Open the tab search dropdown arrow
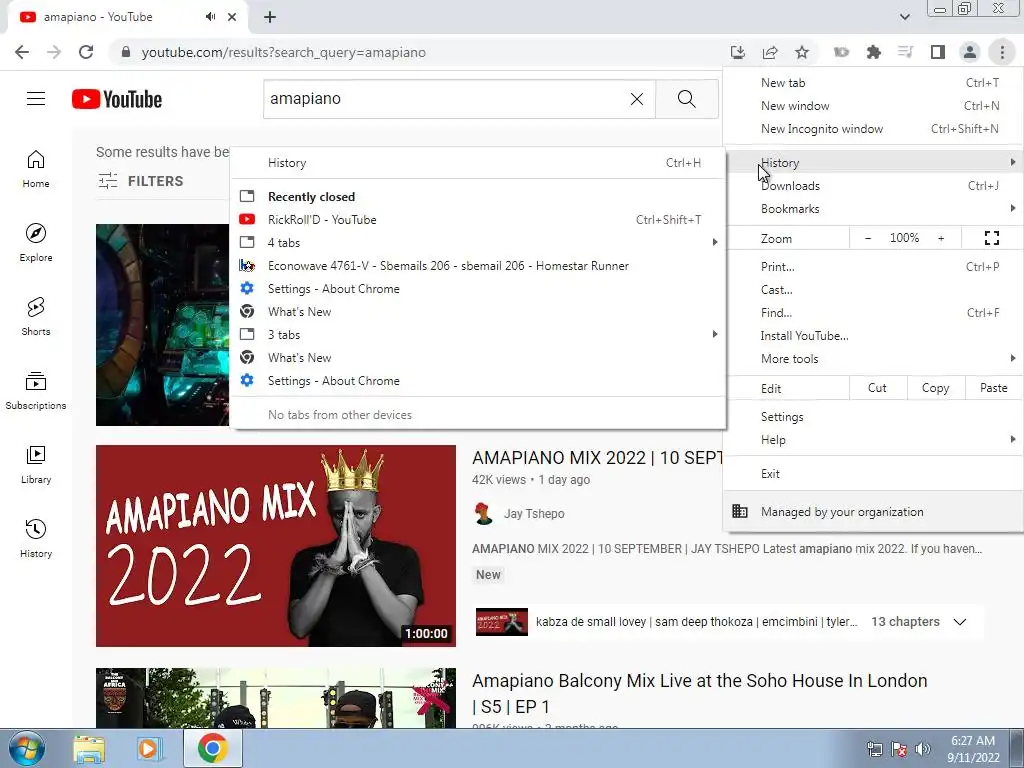This screenshot has height=768, width=1024. tap(904, 17)
